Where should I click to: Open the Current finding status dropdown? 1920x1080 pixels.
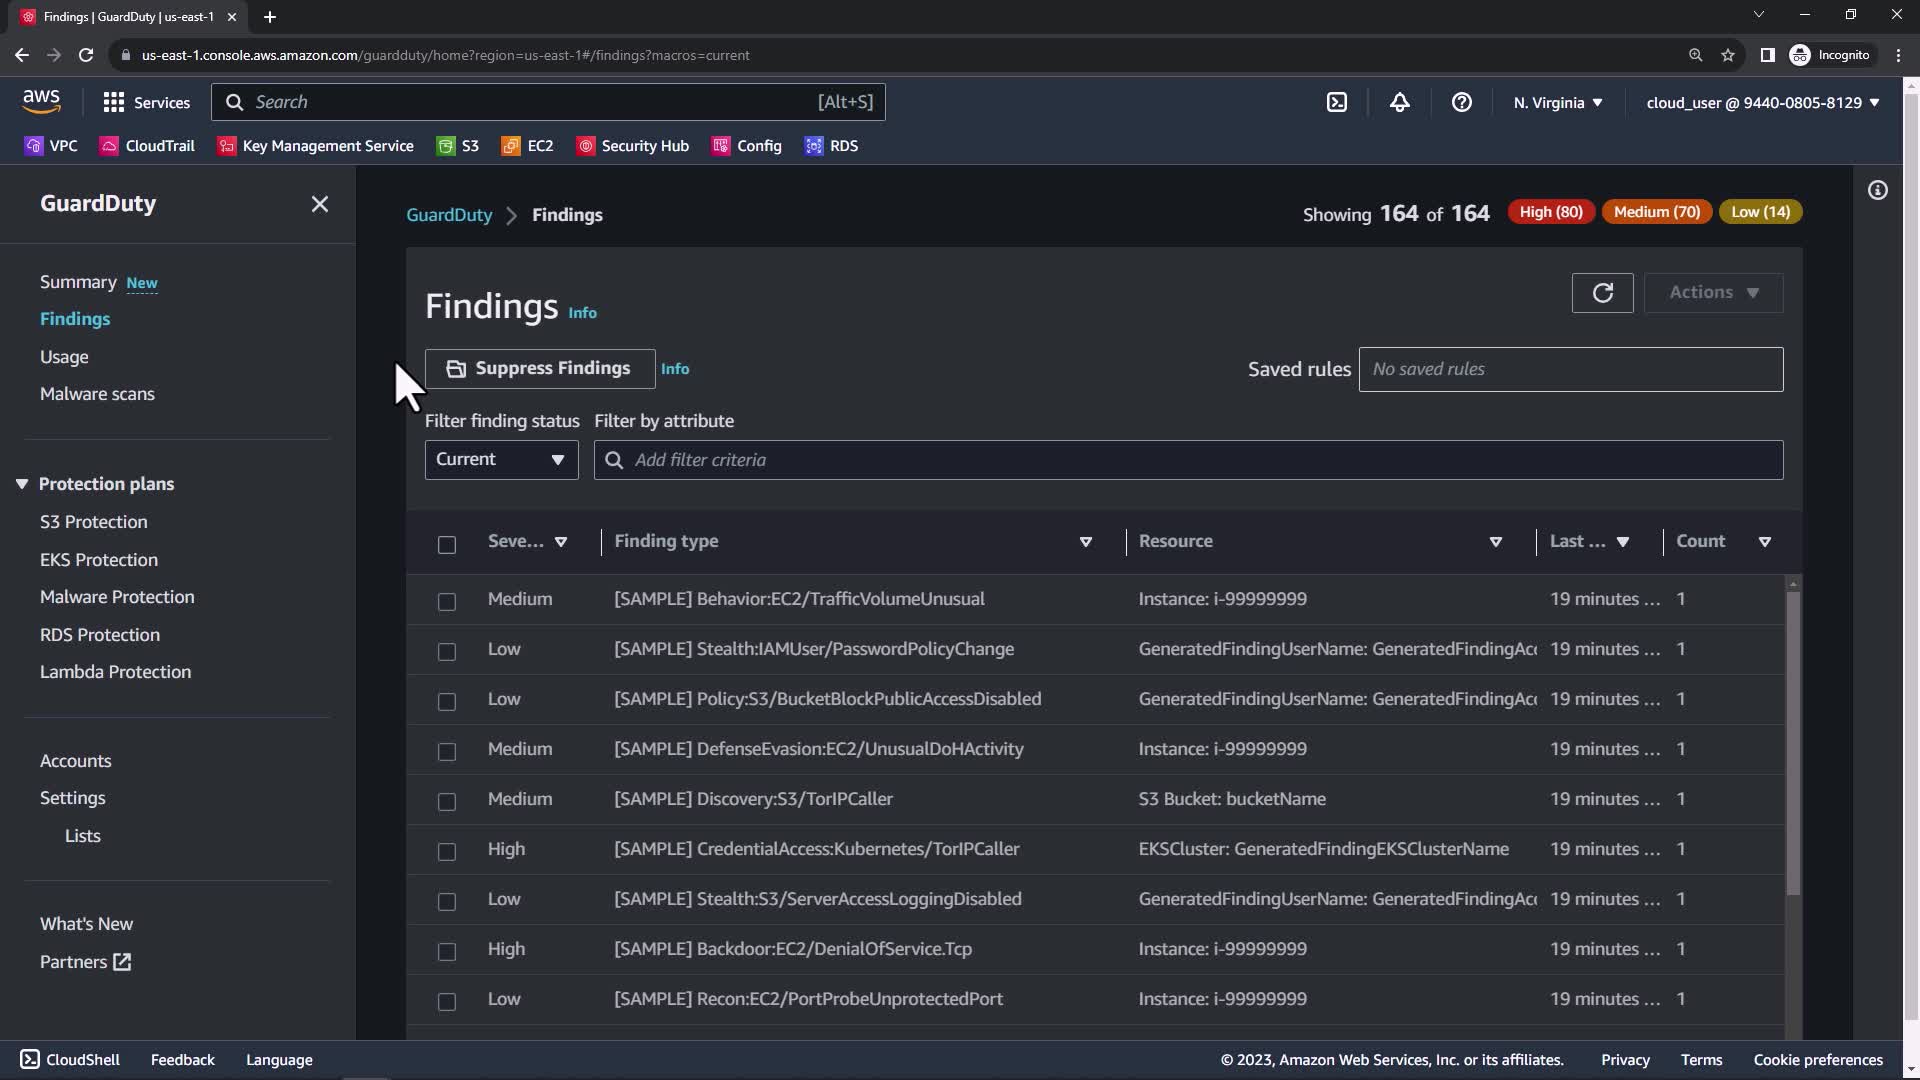[x=501, y=460]
